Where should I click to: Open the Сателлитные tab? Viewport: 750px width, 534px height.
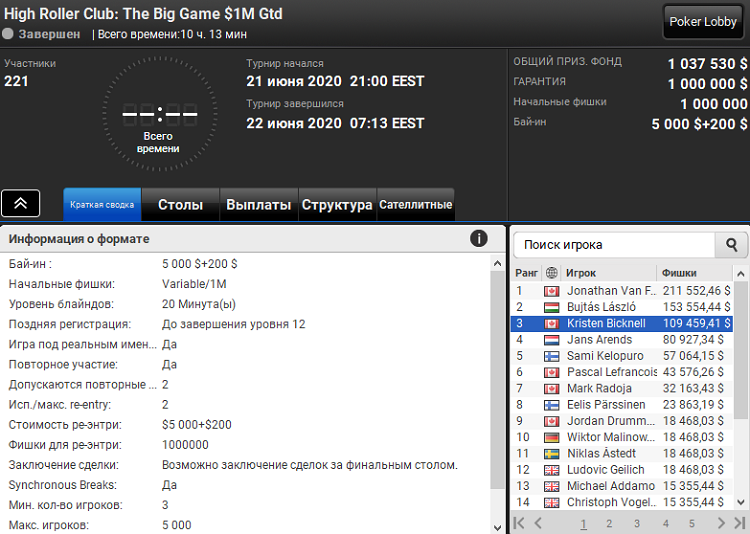click(x=415, y=204)
